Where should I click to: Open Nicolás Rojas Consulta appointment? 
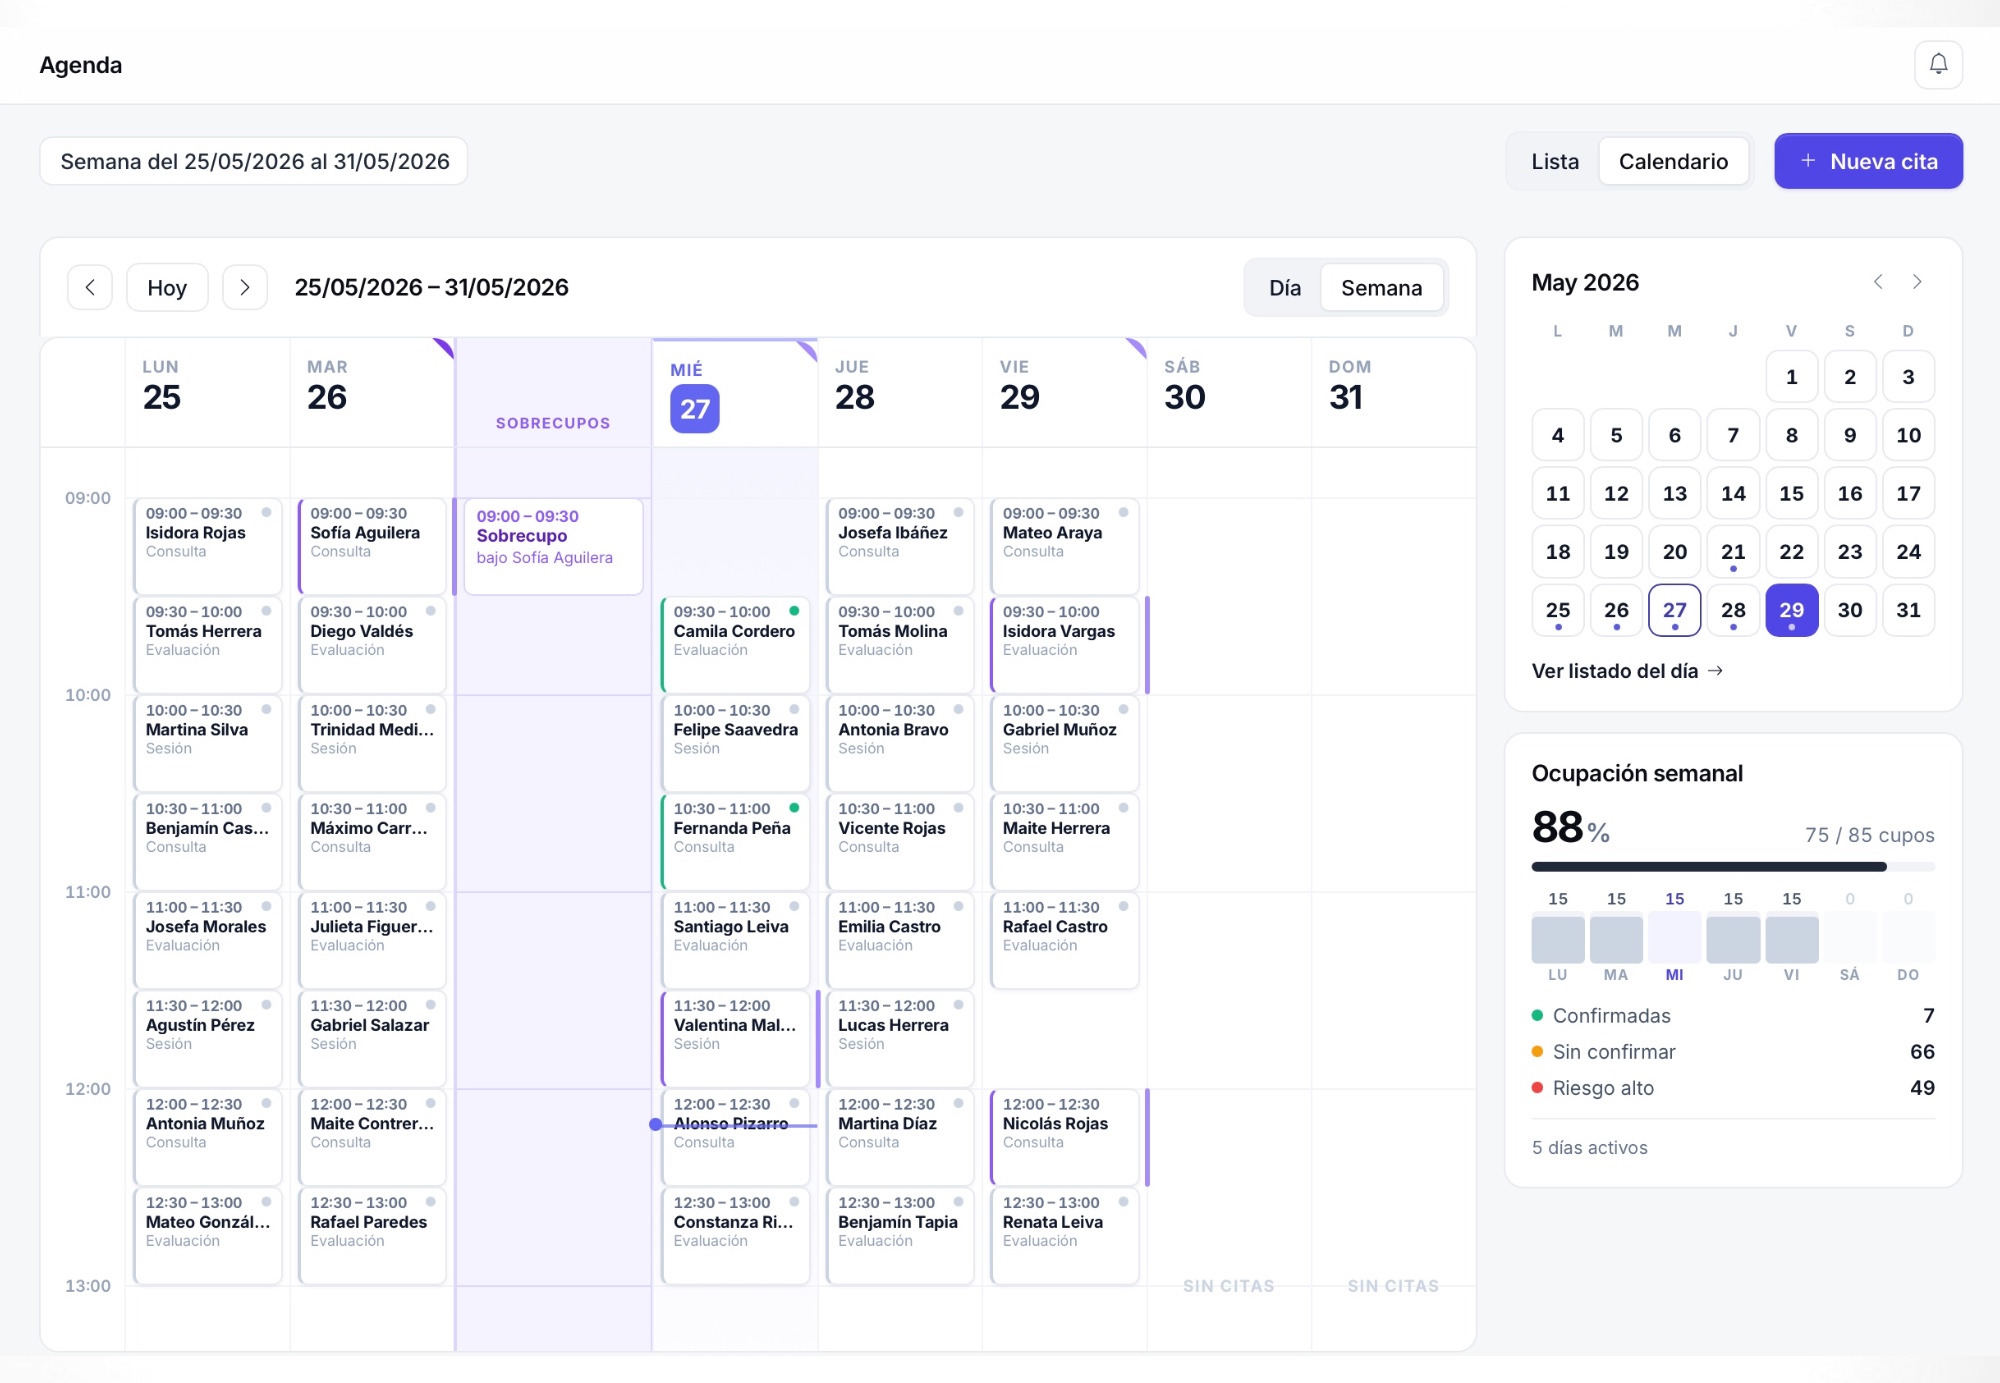coord(1065,1137)
